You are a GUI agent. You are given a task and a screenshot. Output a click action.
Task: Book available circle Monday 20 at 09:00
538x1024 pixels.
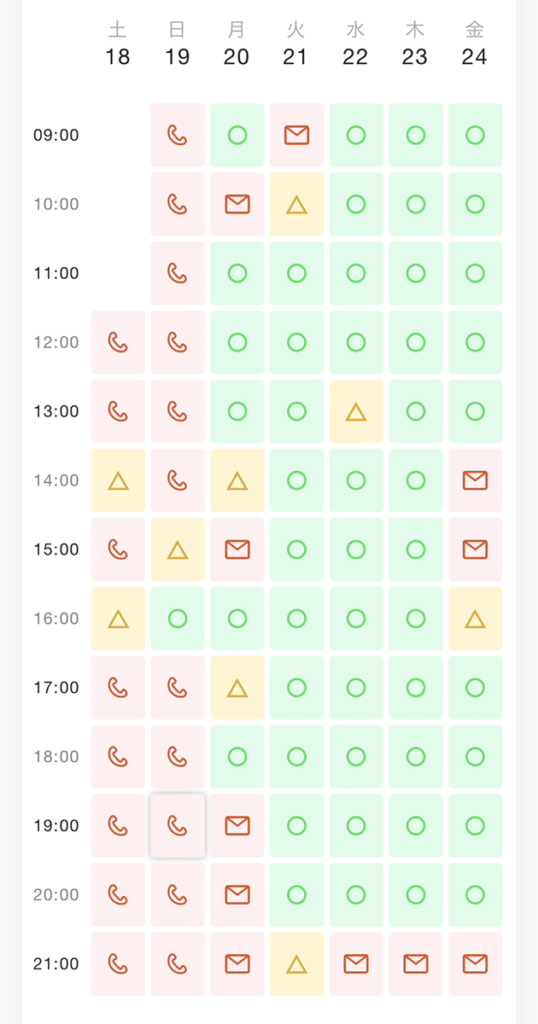coord(237,135)
